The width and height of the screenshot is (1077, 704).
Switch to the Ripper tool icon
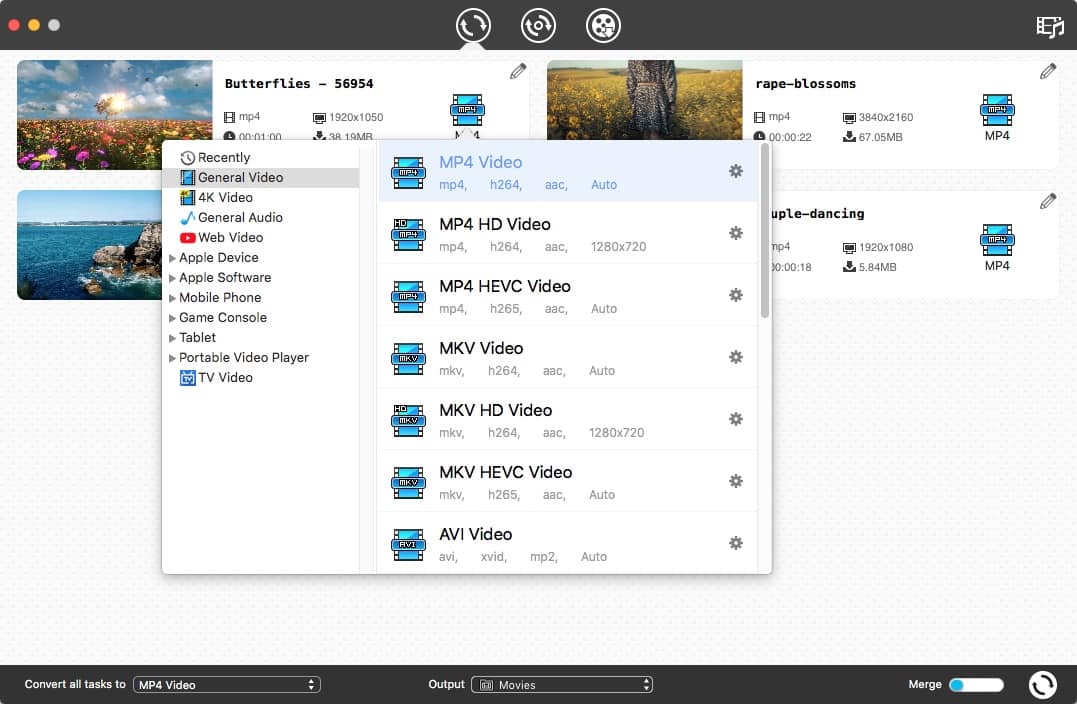click(538, 26)
